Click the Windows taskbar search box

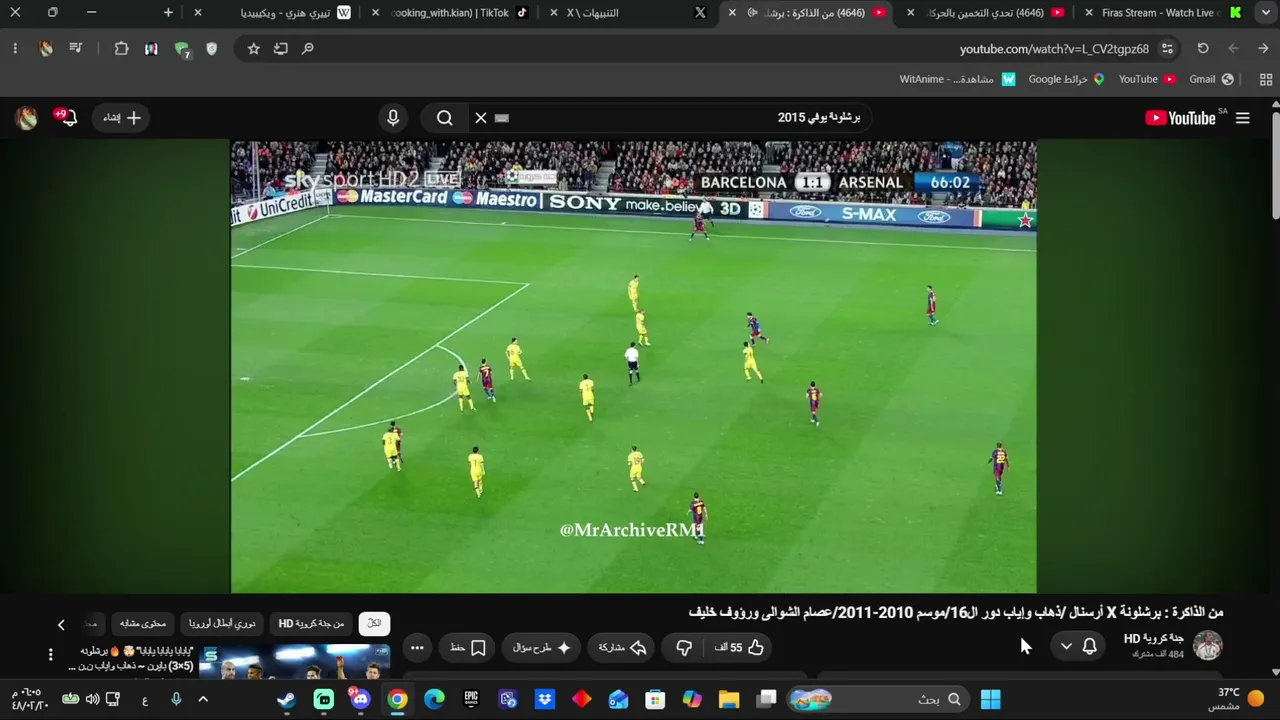(x=880, y=699)
